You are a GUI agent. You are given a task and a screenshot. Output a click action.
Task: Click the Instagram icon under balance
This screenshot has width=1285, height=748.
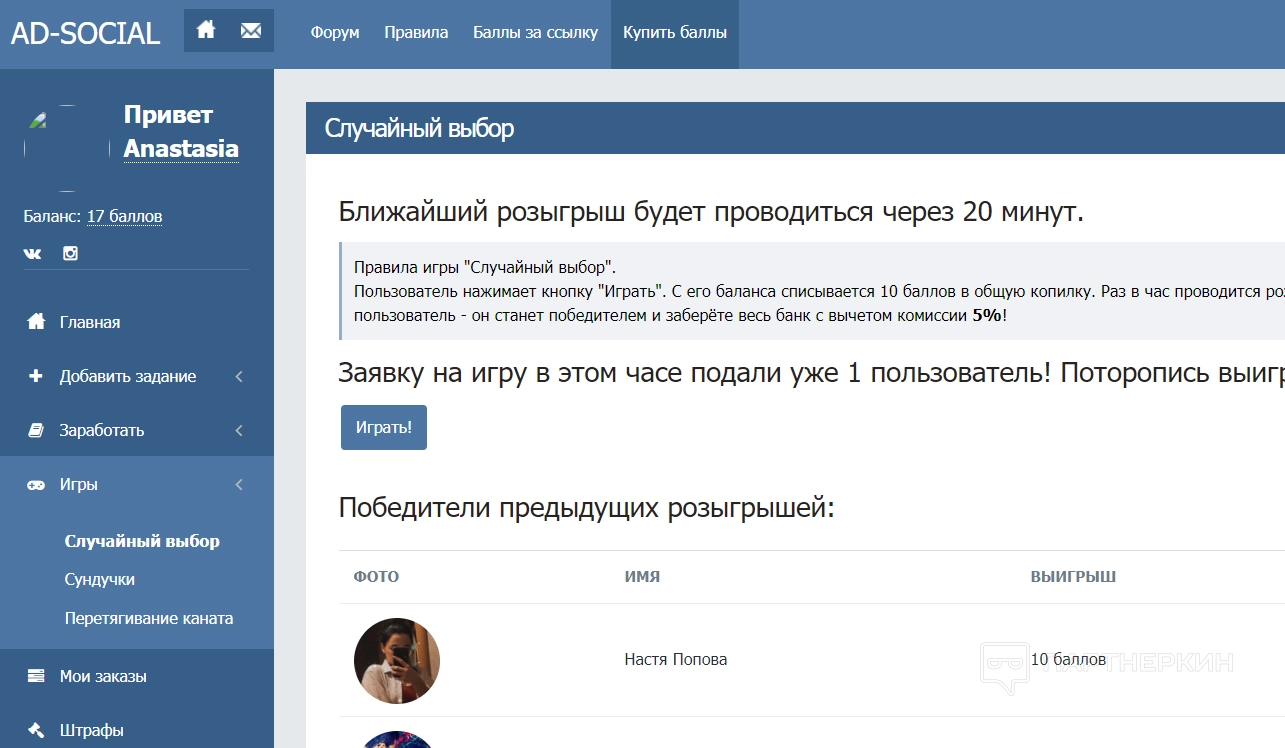coord(70,254)
